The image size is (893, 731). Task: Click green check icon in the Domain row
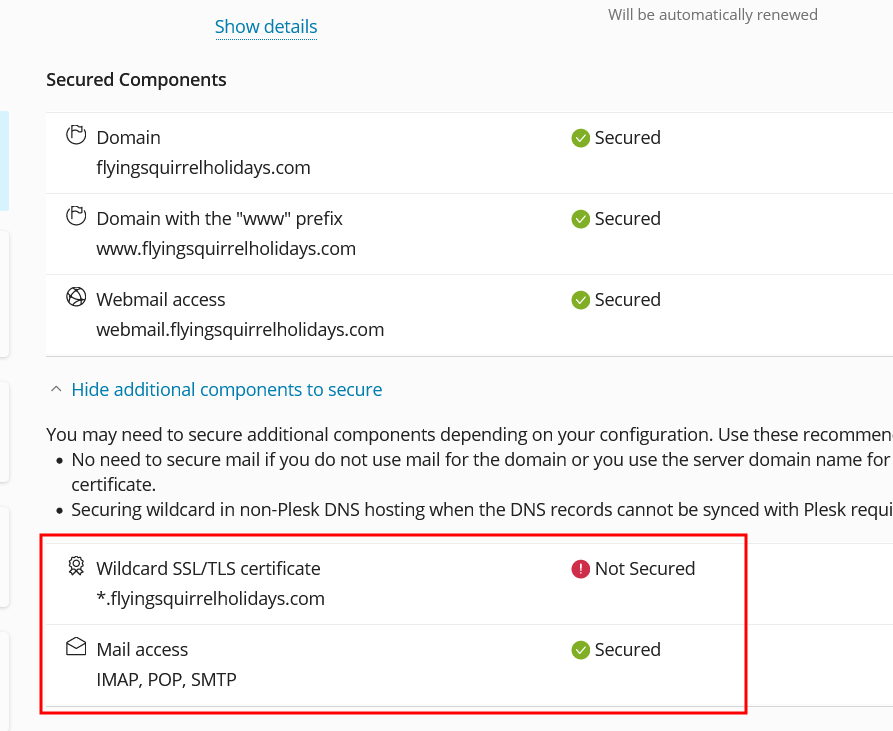pos(580,138)
